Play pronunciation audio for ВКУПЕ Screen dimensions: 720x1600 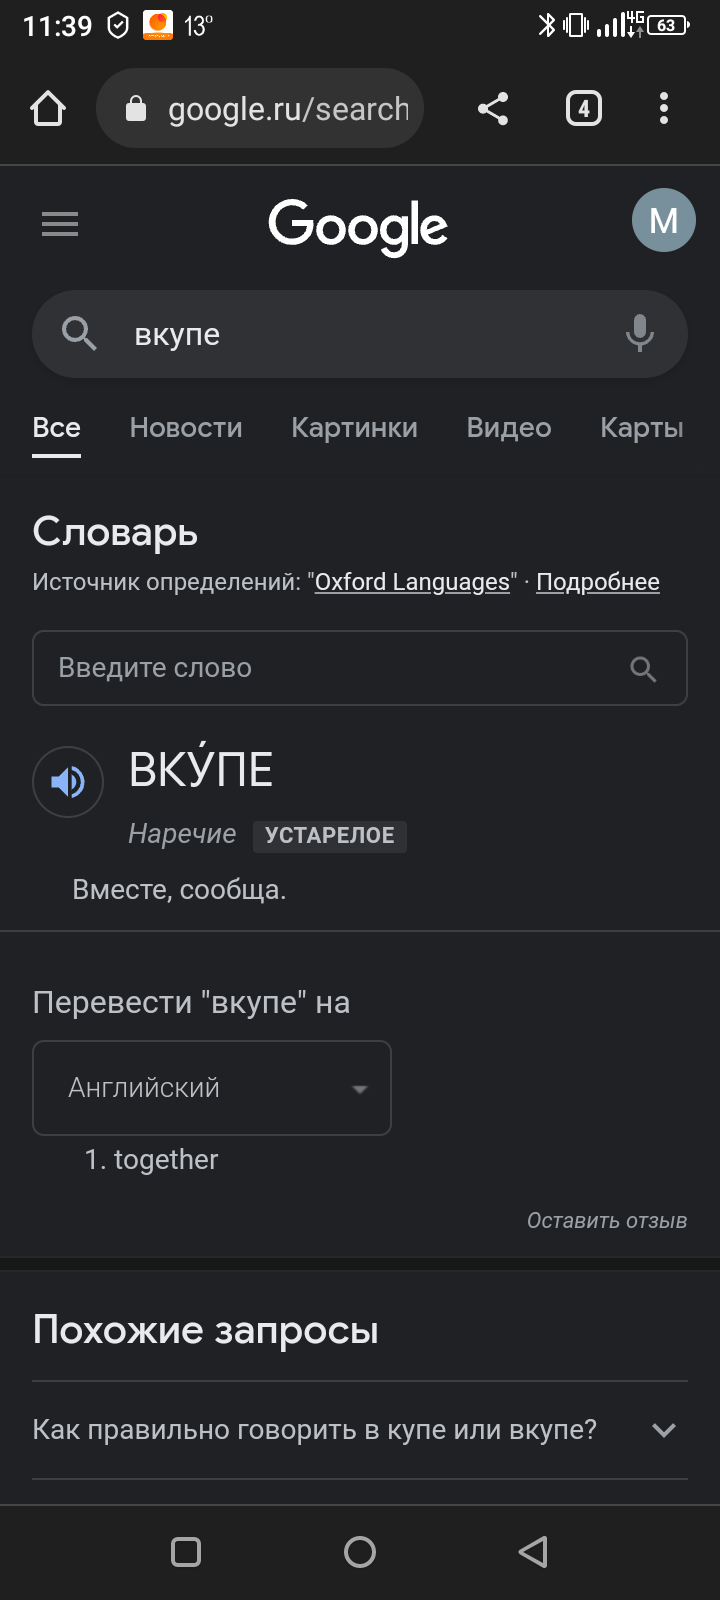point(68,782)
